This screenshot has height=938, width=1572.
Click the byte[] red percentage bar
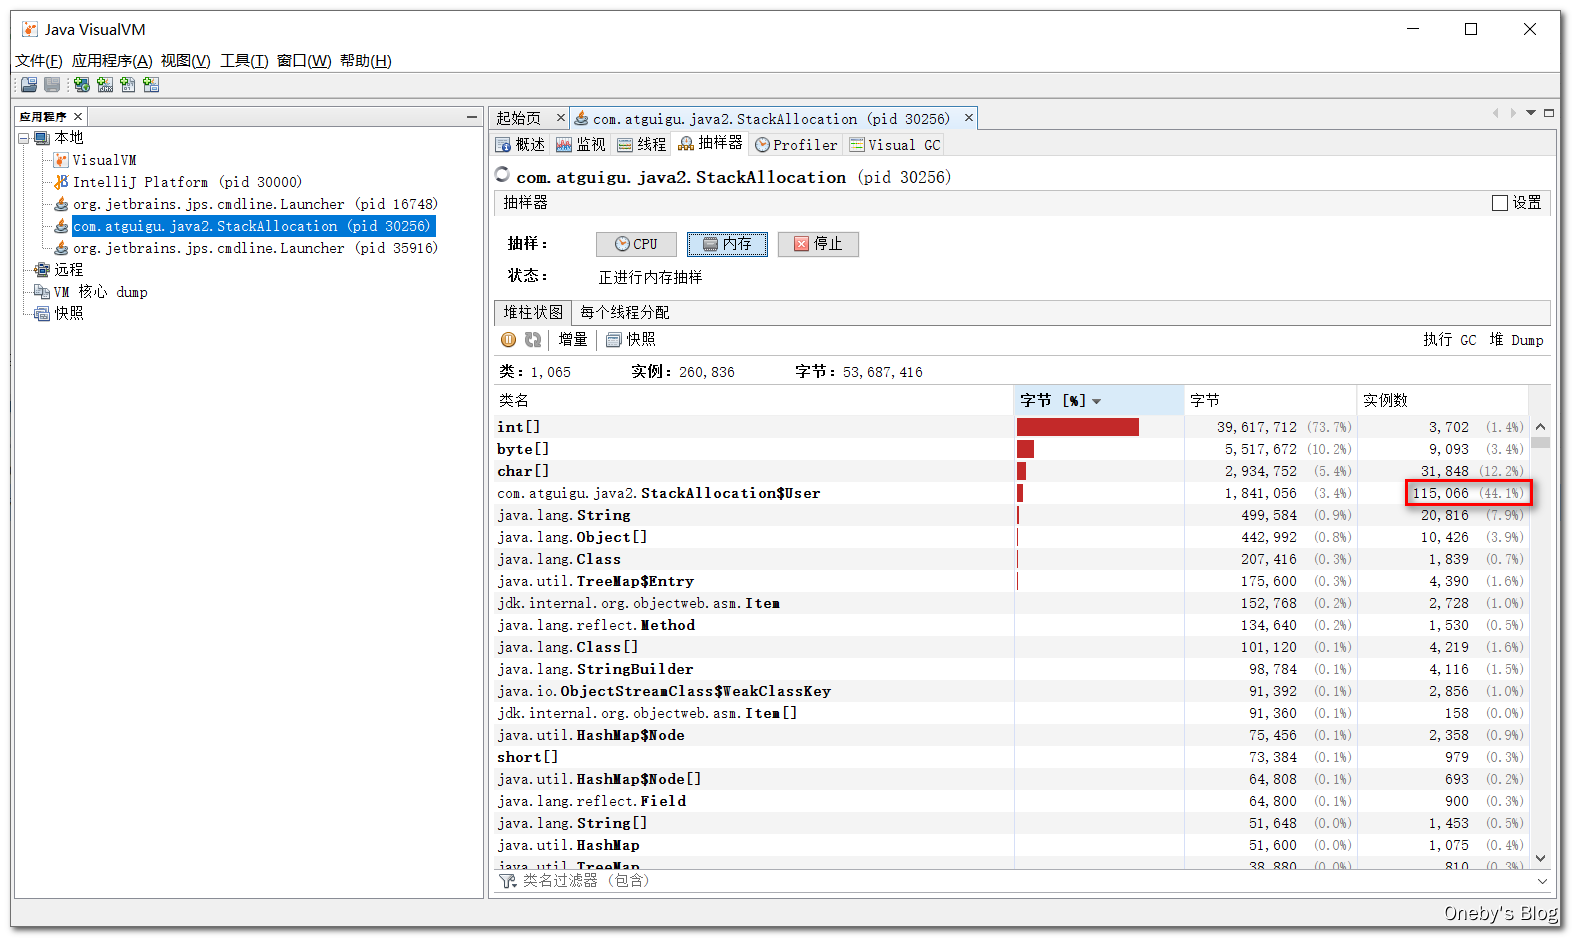click(x=1025, y=449)
